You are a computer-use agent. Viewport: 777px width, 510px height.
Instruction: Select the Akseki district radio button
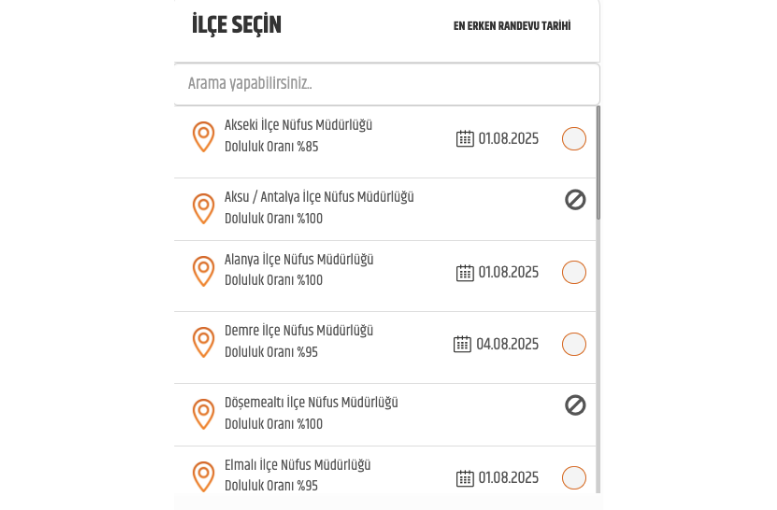pos(574,139)
